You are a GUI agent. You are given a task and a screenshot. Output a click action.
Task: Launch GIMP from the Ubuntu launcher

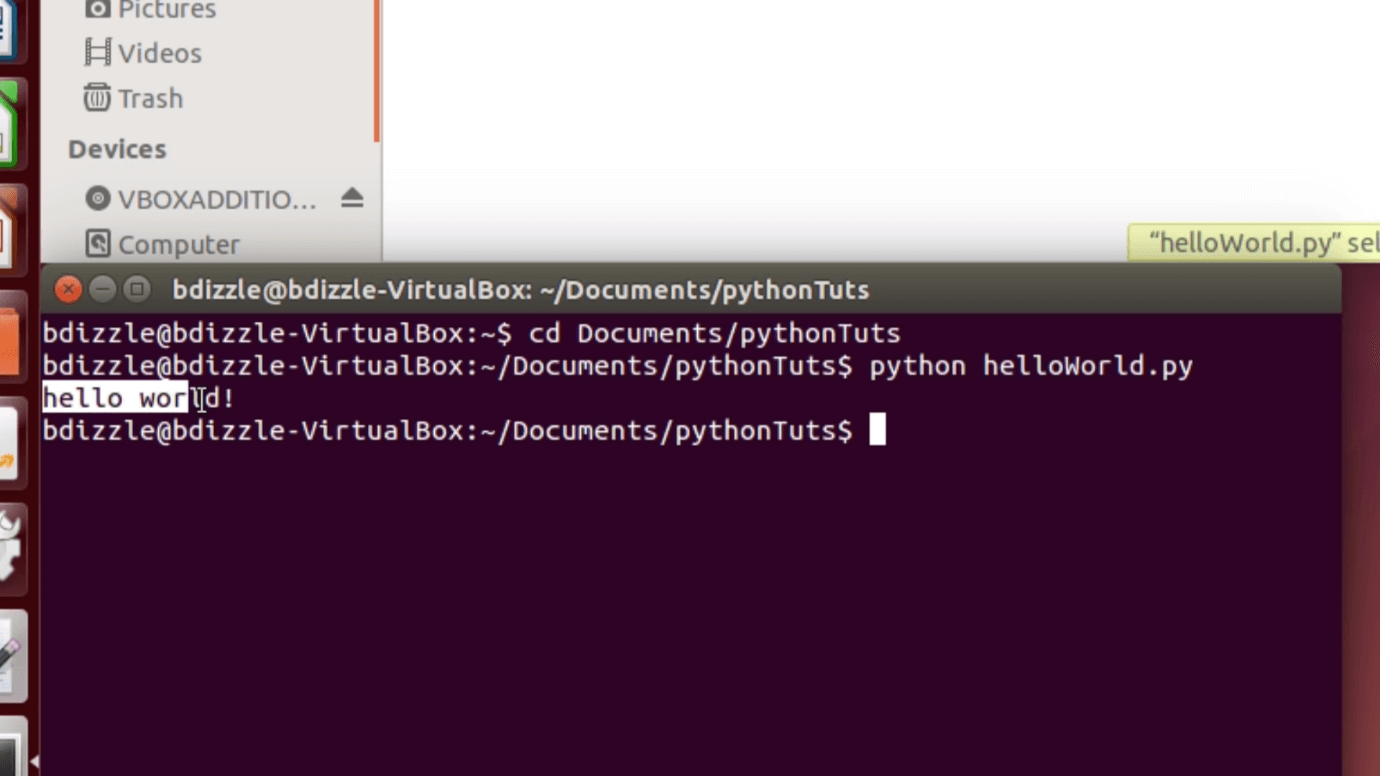(12, 545)
